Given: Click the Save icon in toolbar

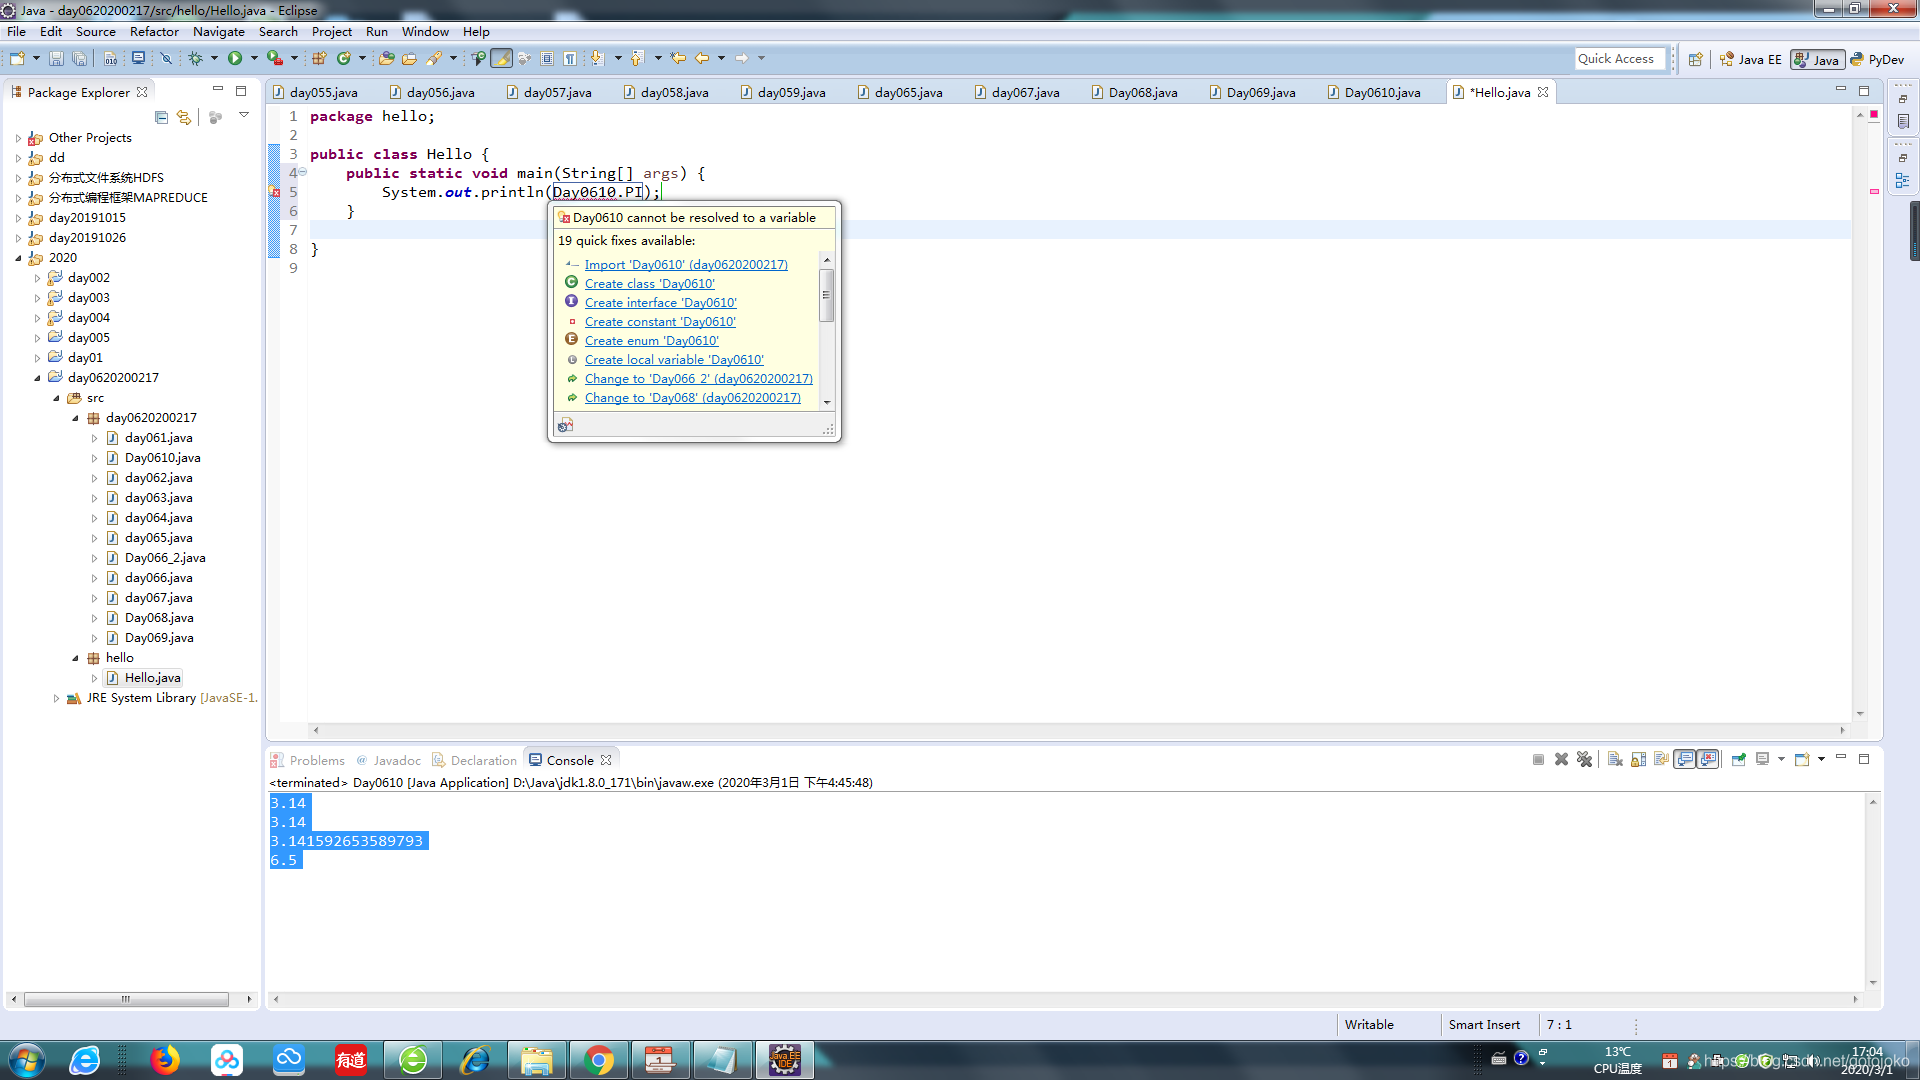Looking at the screenshot, I should pos(56,59).
